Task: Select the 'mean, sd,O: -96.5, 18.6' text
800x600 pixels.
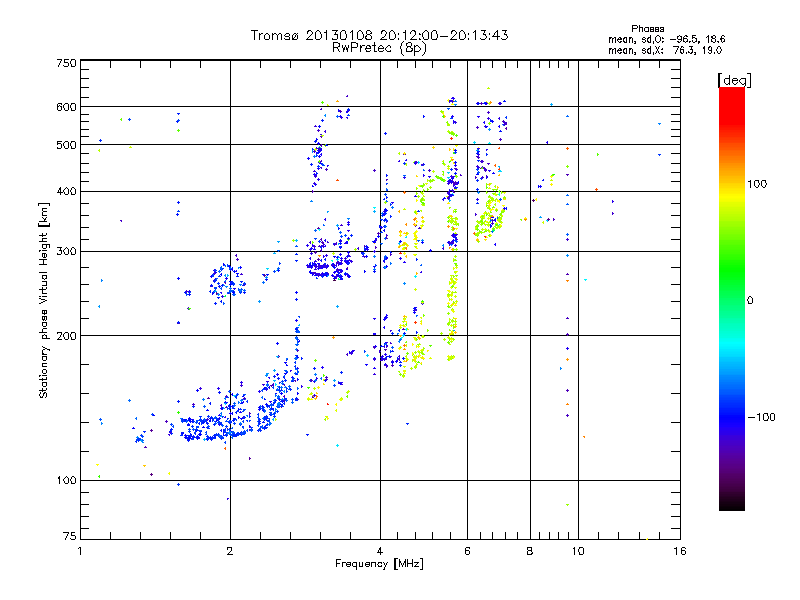Action: point(666,39)
